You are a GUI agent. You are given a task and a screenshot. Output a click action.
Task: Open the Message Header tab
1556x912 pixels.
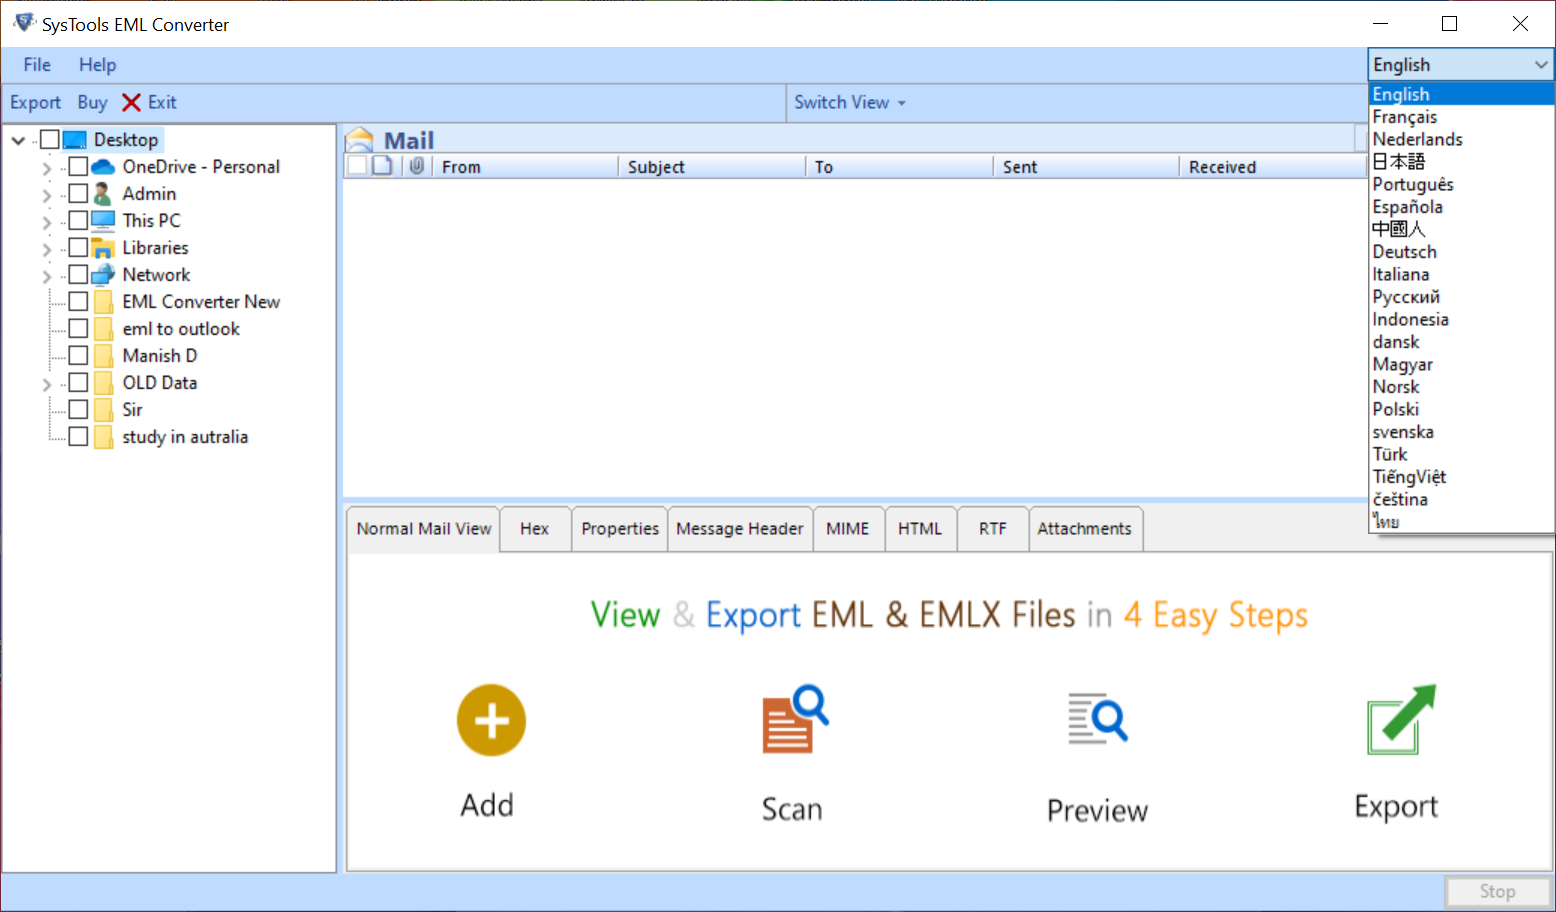(740, 529)
